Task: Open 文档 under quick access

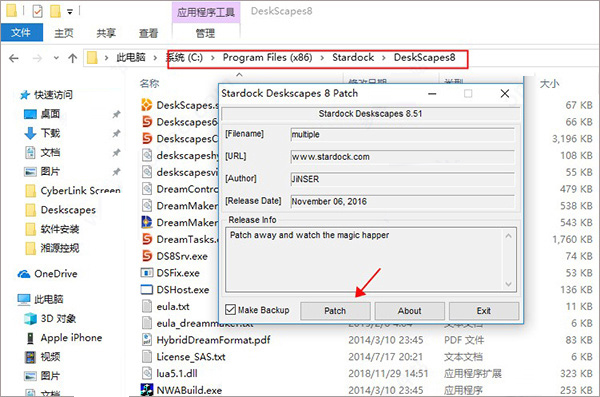Action: pos(50,152)
